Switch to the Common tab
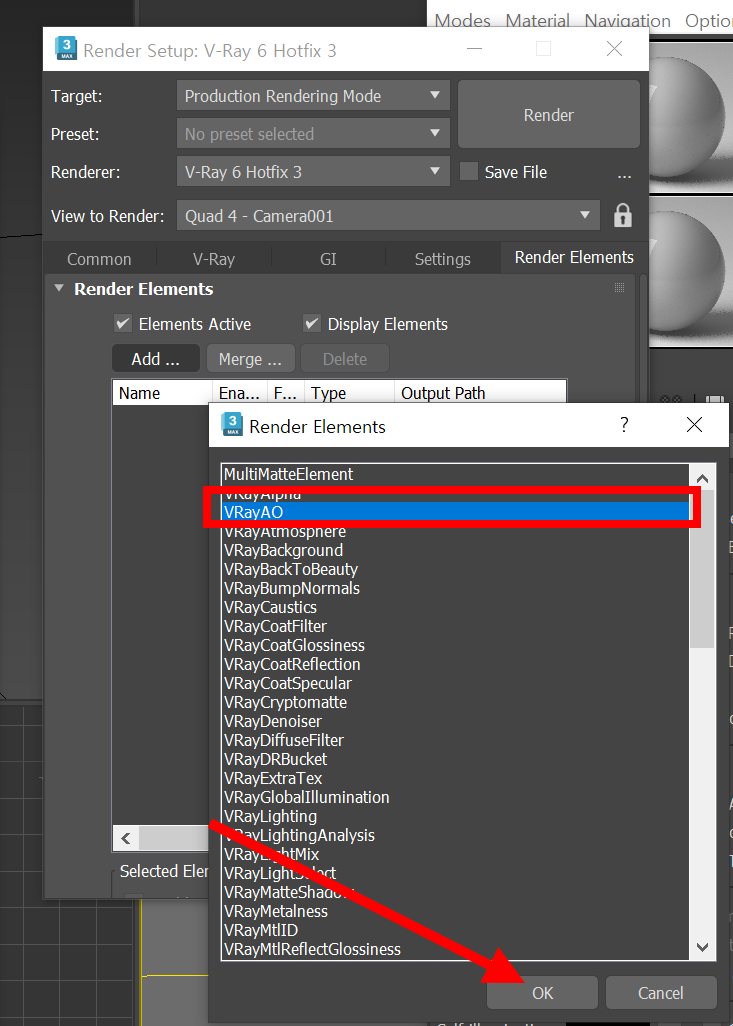 tap(99, 259)
